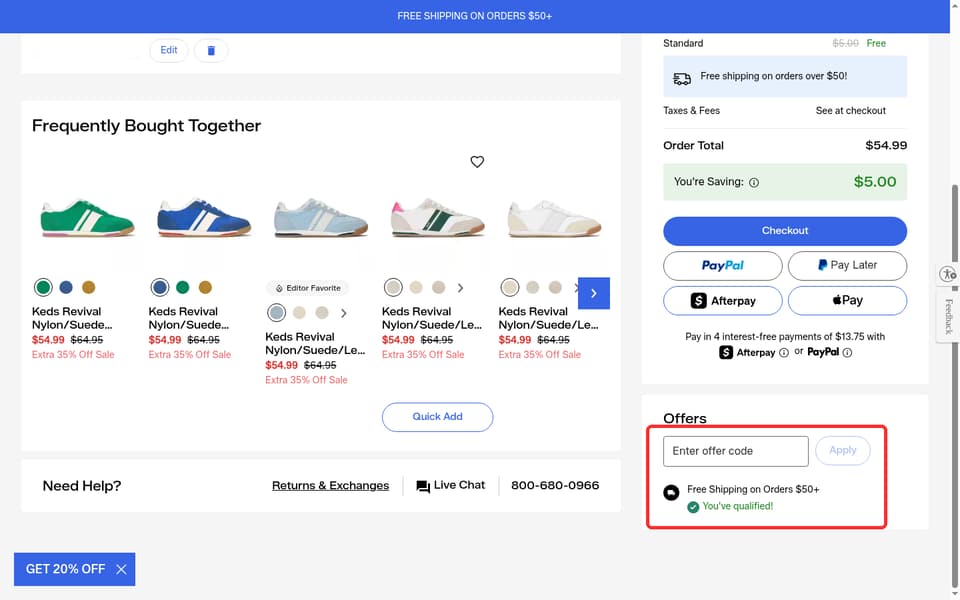Select blue swatch on first Keds product

(x=66, y=287)
